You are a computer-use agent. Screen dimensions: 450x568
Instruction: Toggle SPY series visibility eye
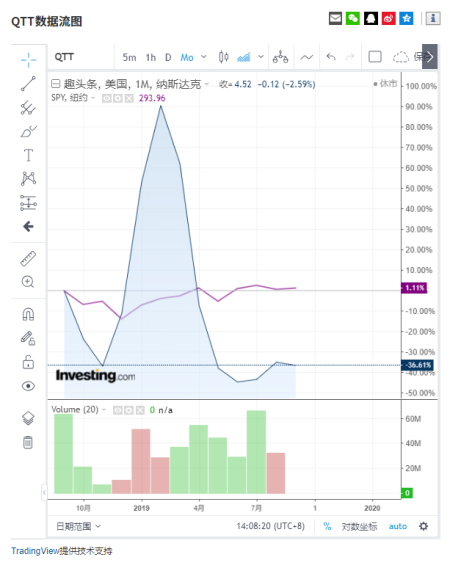[x=107, y=99]
